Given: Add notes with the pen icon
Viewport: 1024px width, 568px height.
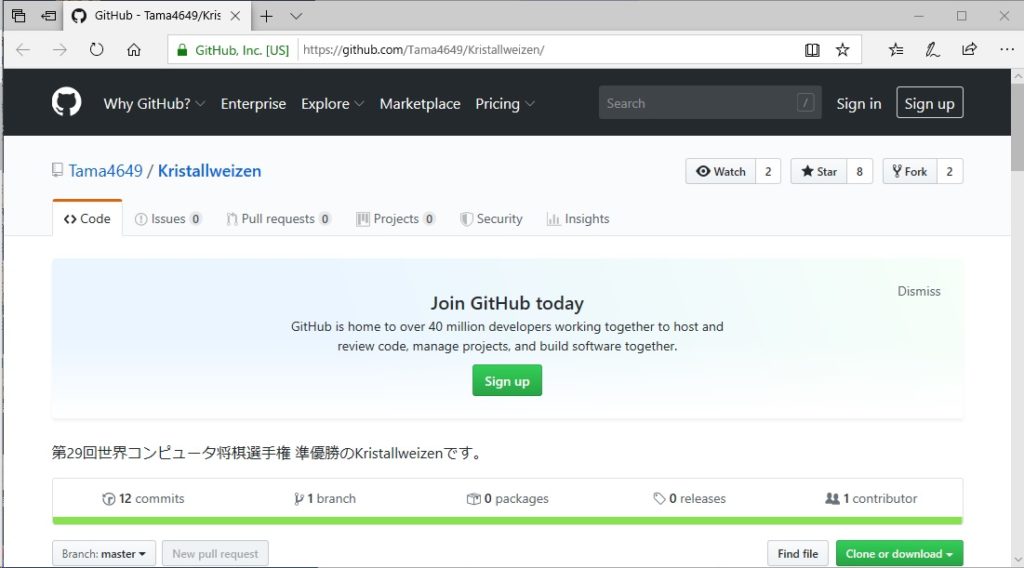Looking at the screenshot, I should tap(933, 50).
